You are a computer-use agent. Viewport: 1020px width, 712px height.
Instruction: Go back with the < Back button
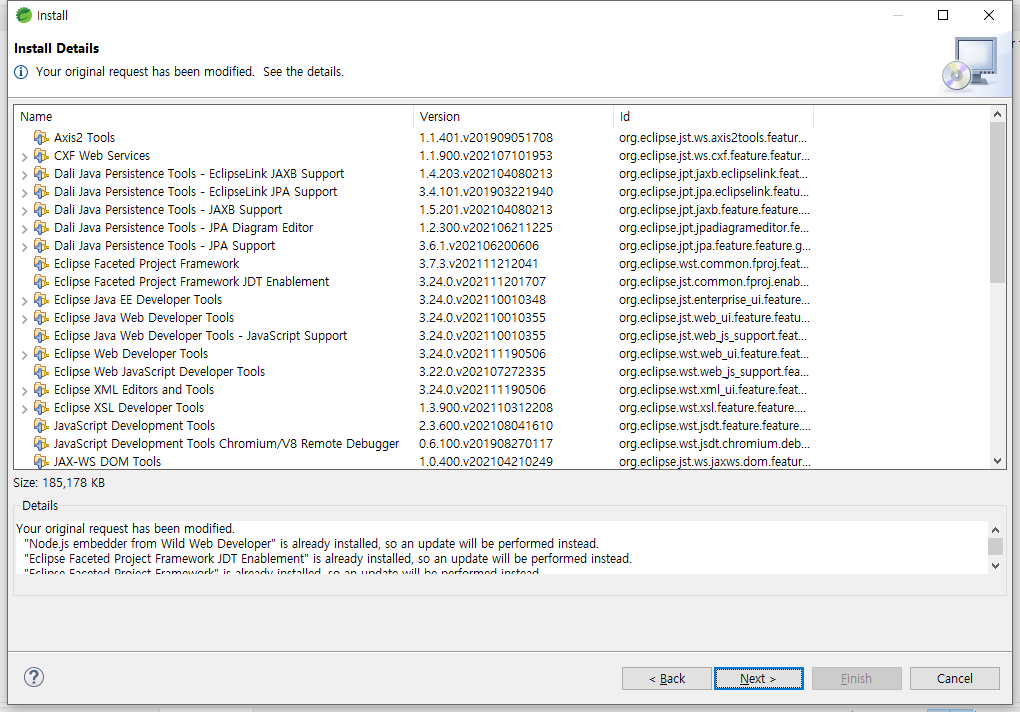tap(667, 678)
